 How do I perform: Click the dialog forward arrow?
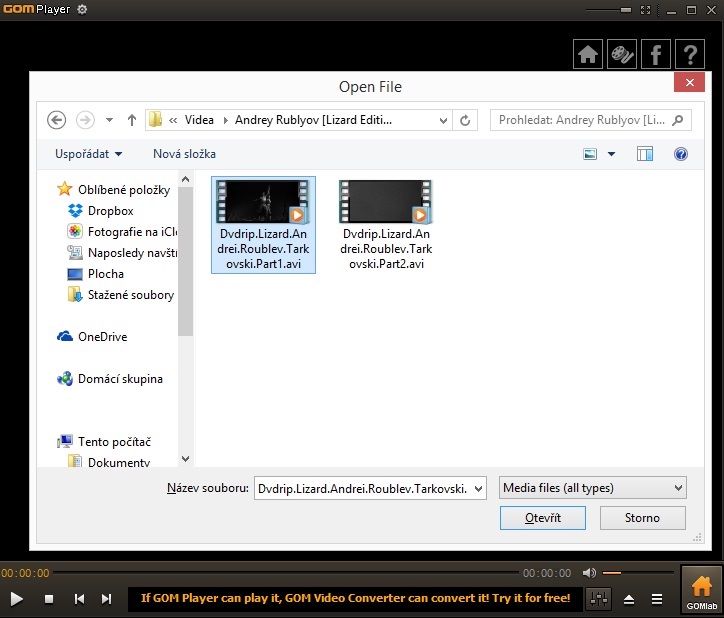coord(85,120)
